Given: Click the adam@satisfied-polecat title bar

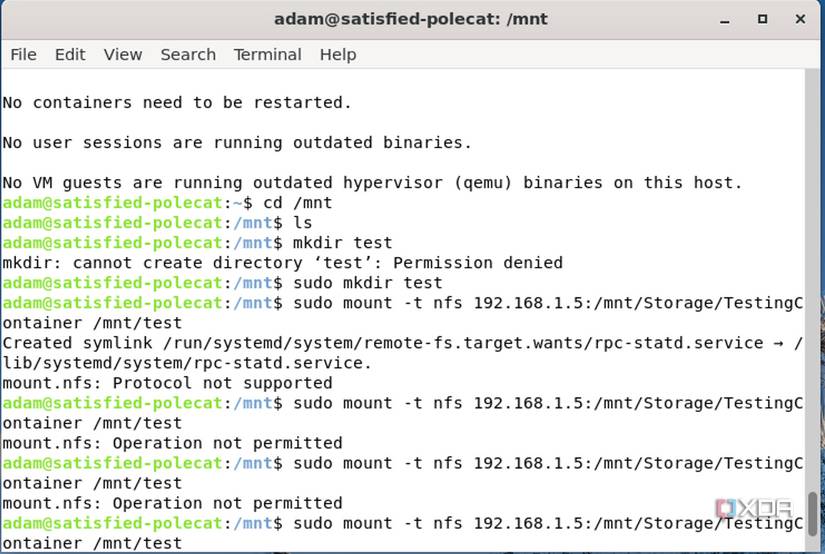Looking at the screenshot, I should pyautogui.click(x=411, y=19).
